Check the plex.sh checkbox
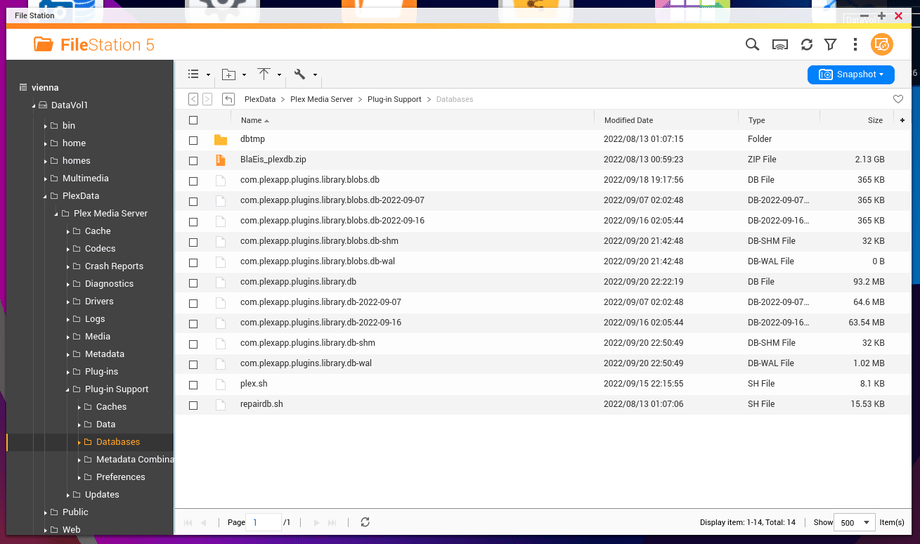The height and width of the screenshot is (544, 920). point(193,385)
